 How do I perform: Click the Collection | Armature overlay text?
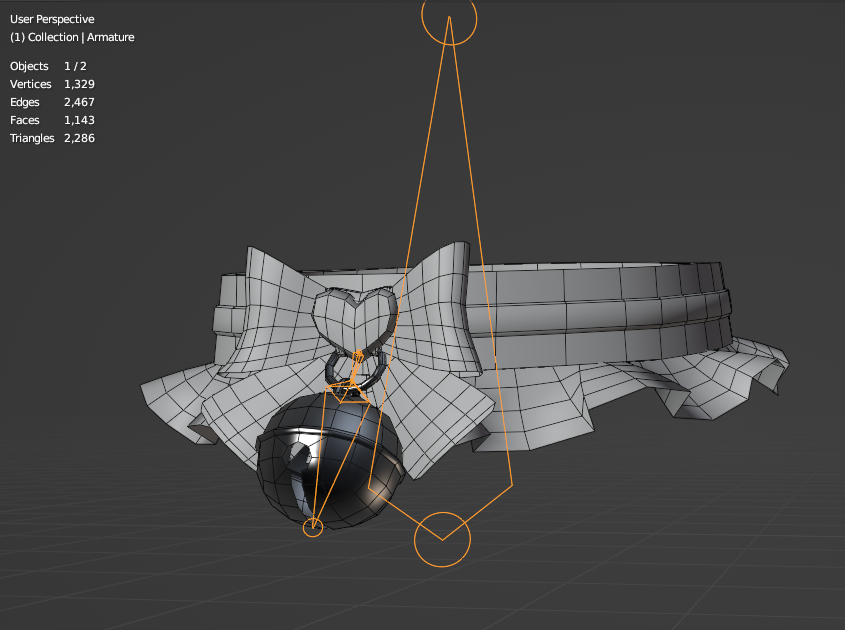point(71,37)
